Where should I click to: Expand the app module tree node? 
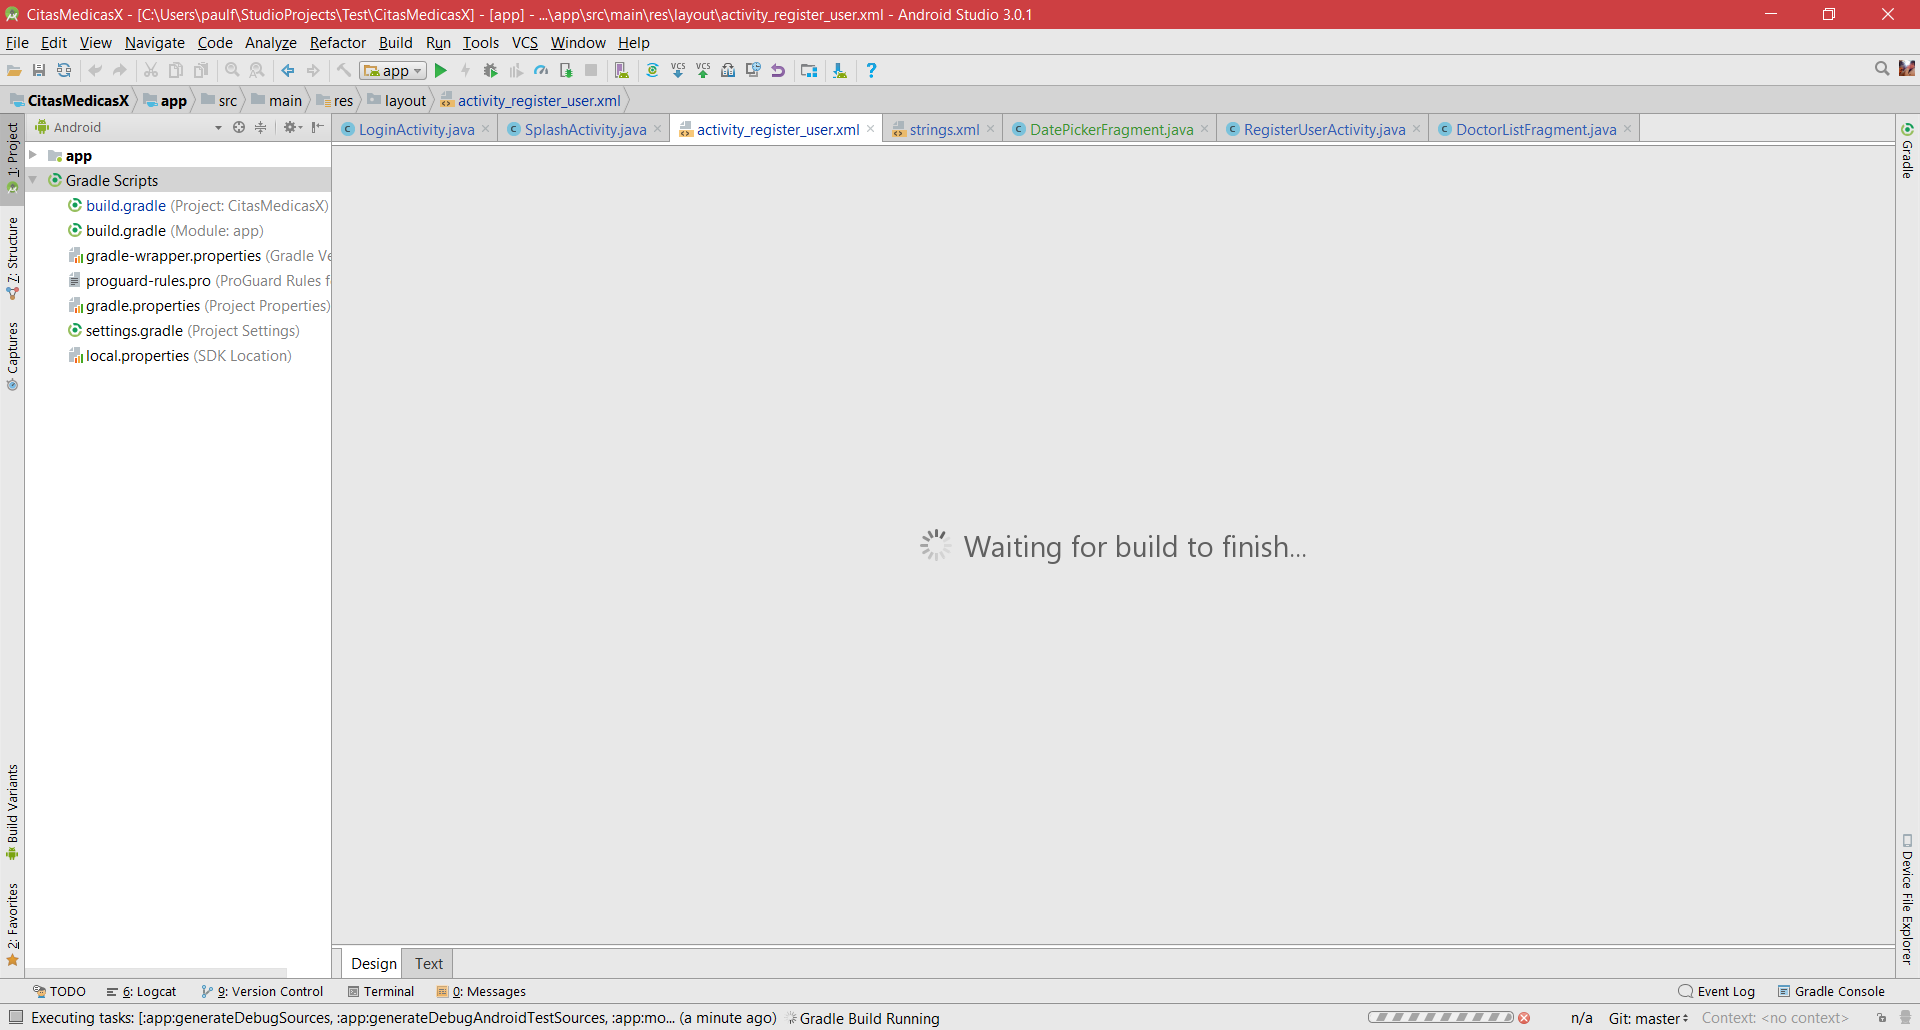(x=33, y=156)
